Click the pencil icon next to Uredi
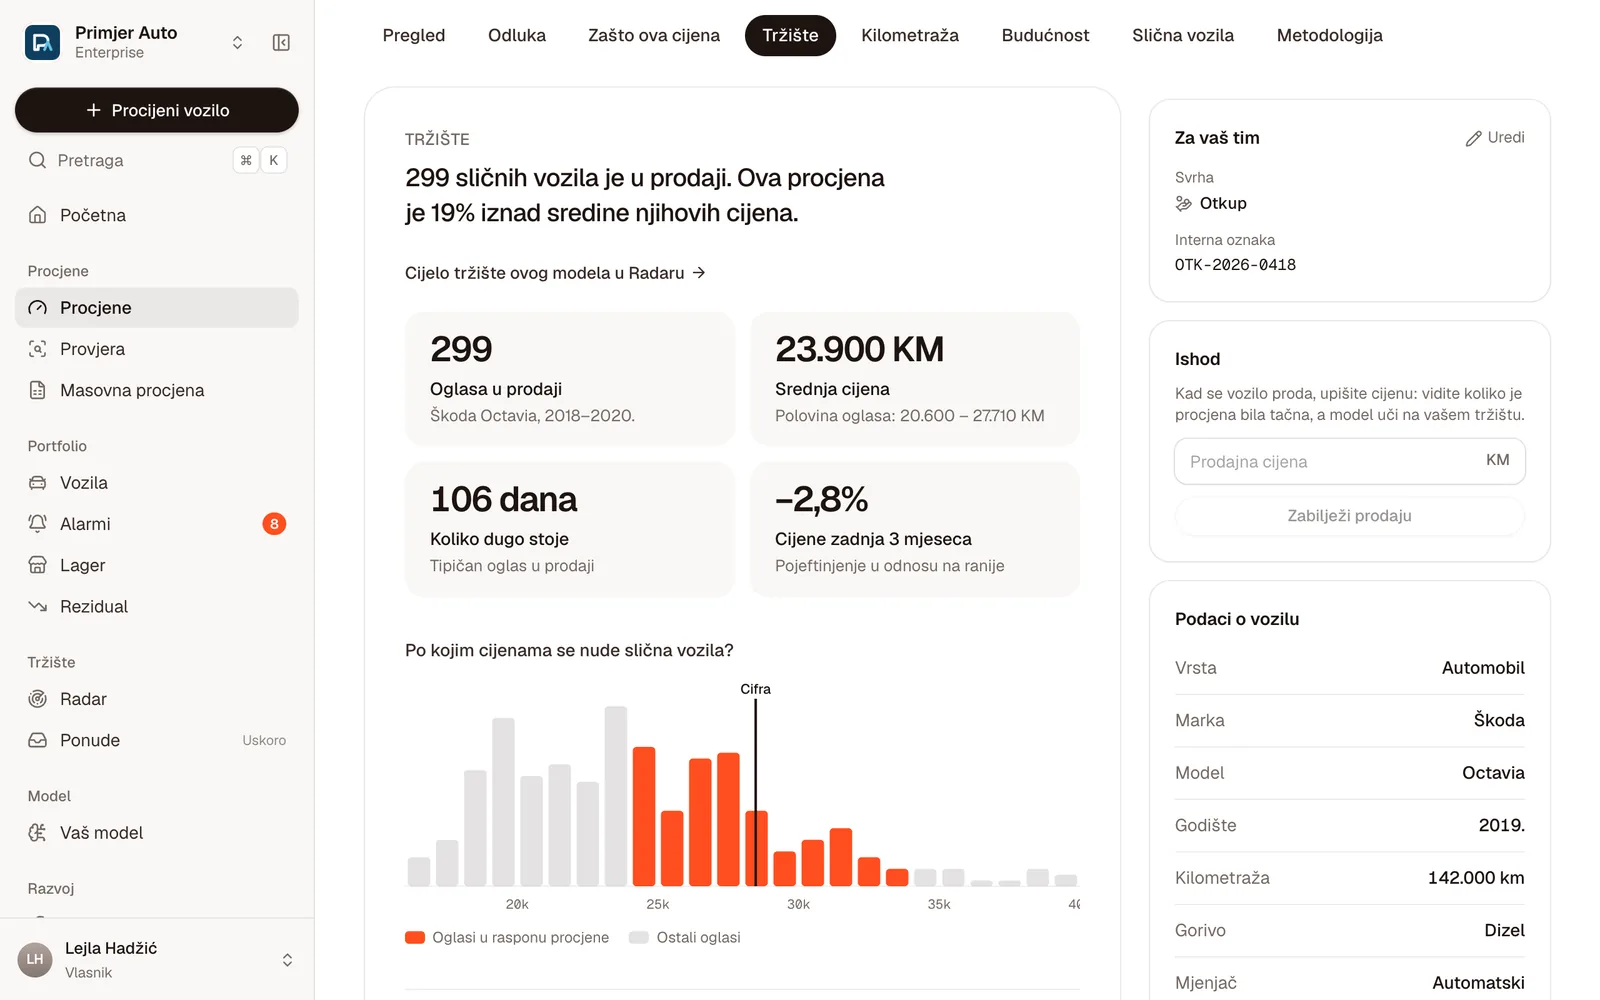 [x=1473, y=138]
